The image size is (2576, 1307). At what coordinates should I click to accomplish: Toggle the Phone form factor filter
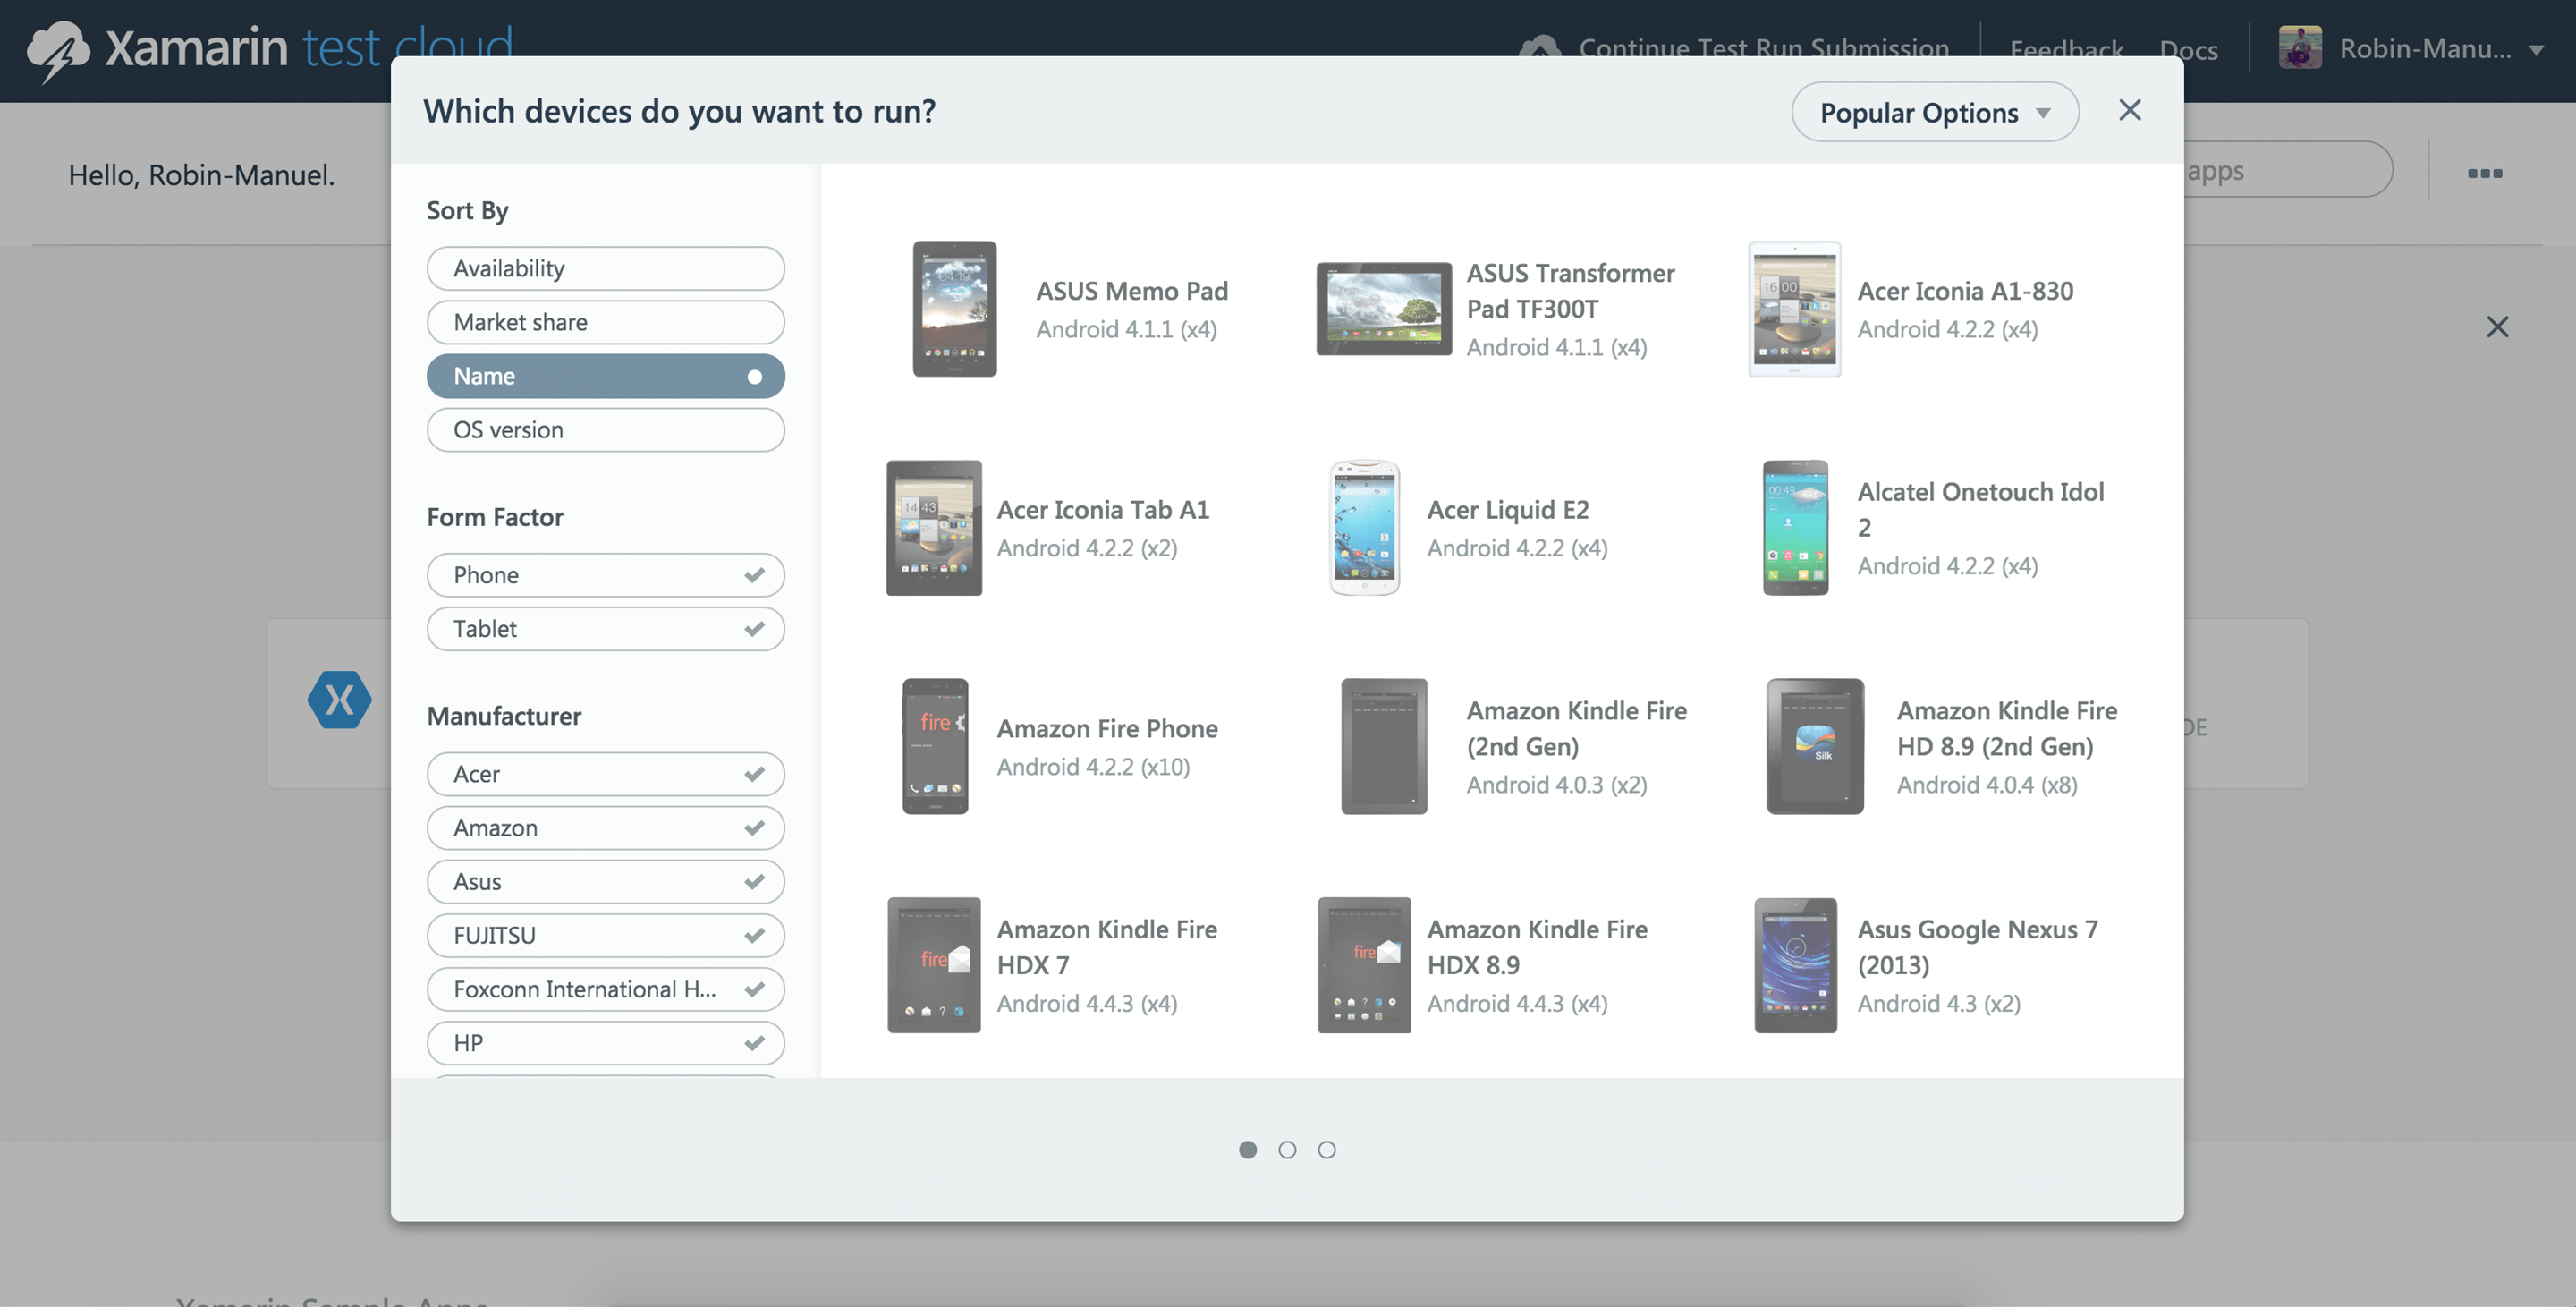(x=605, y=575)
